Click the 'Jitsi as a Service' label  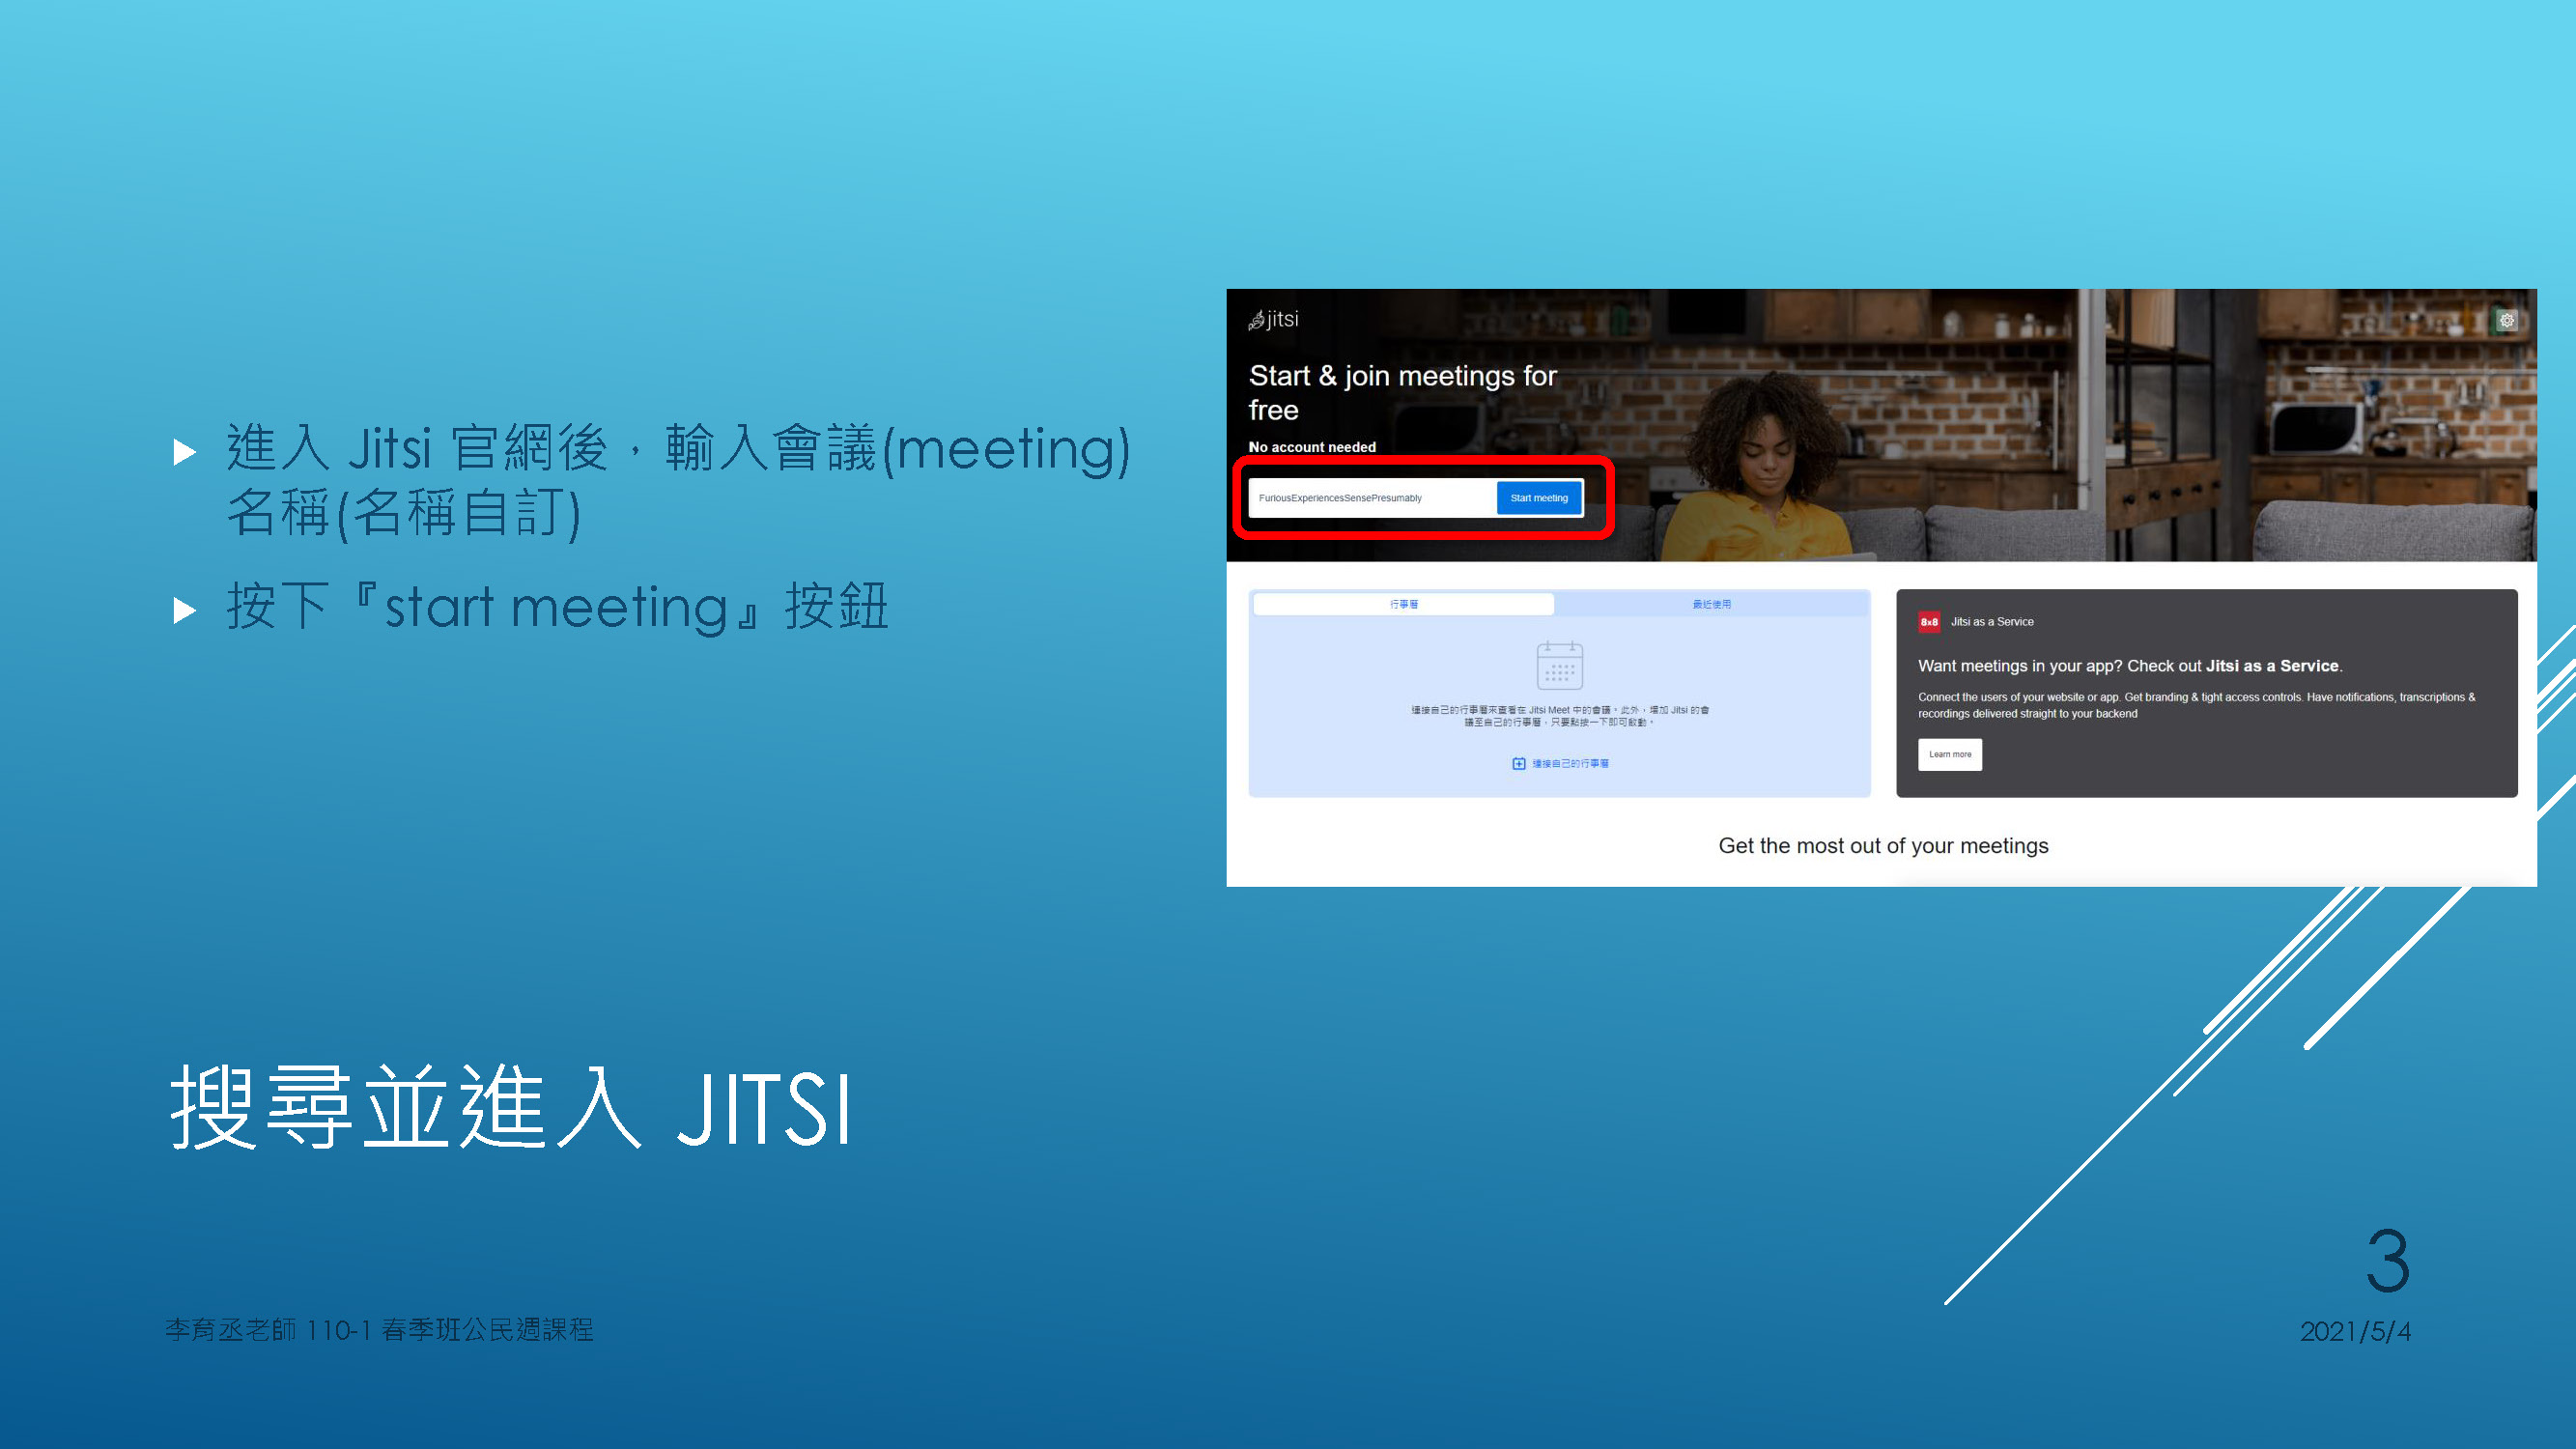1991,622
